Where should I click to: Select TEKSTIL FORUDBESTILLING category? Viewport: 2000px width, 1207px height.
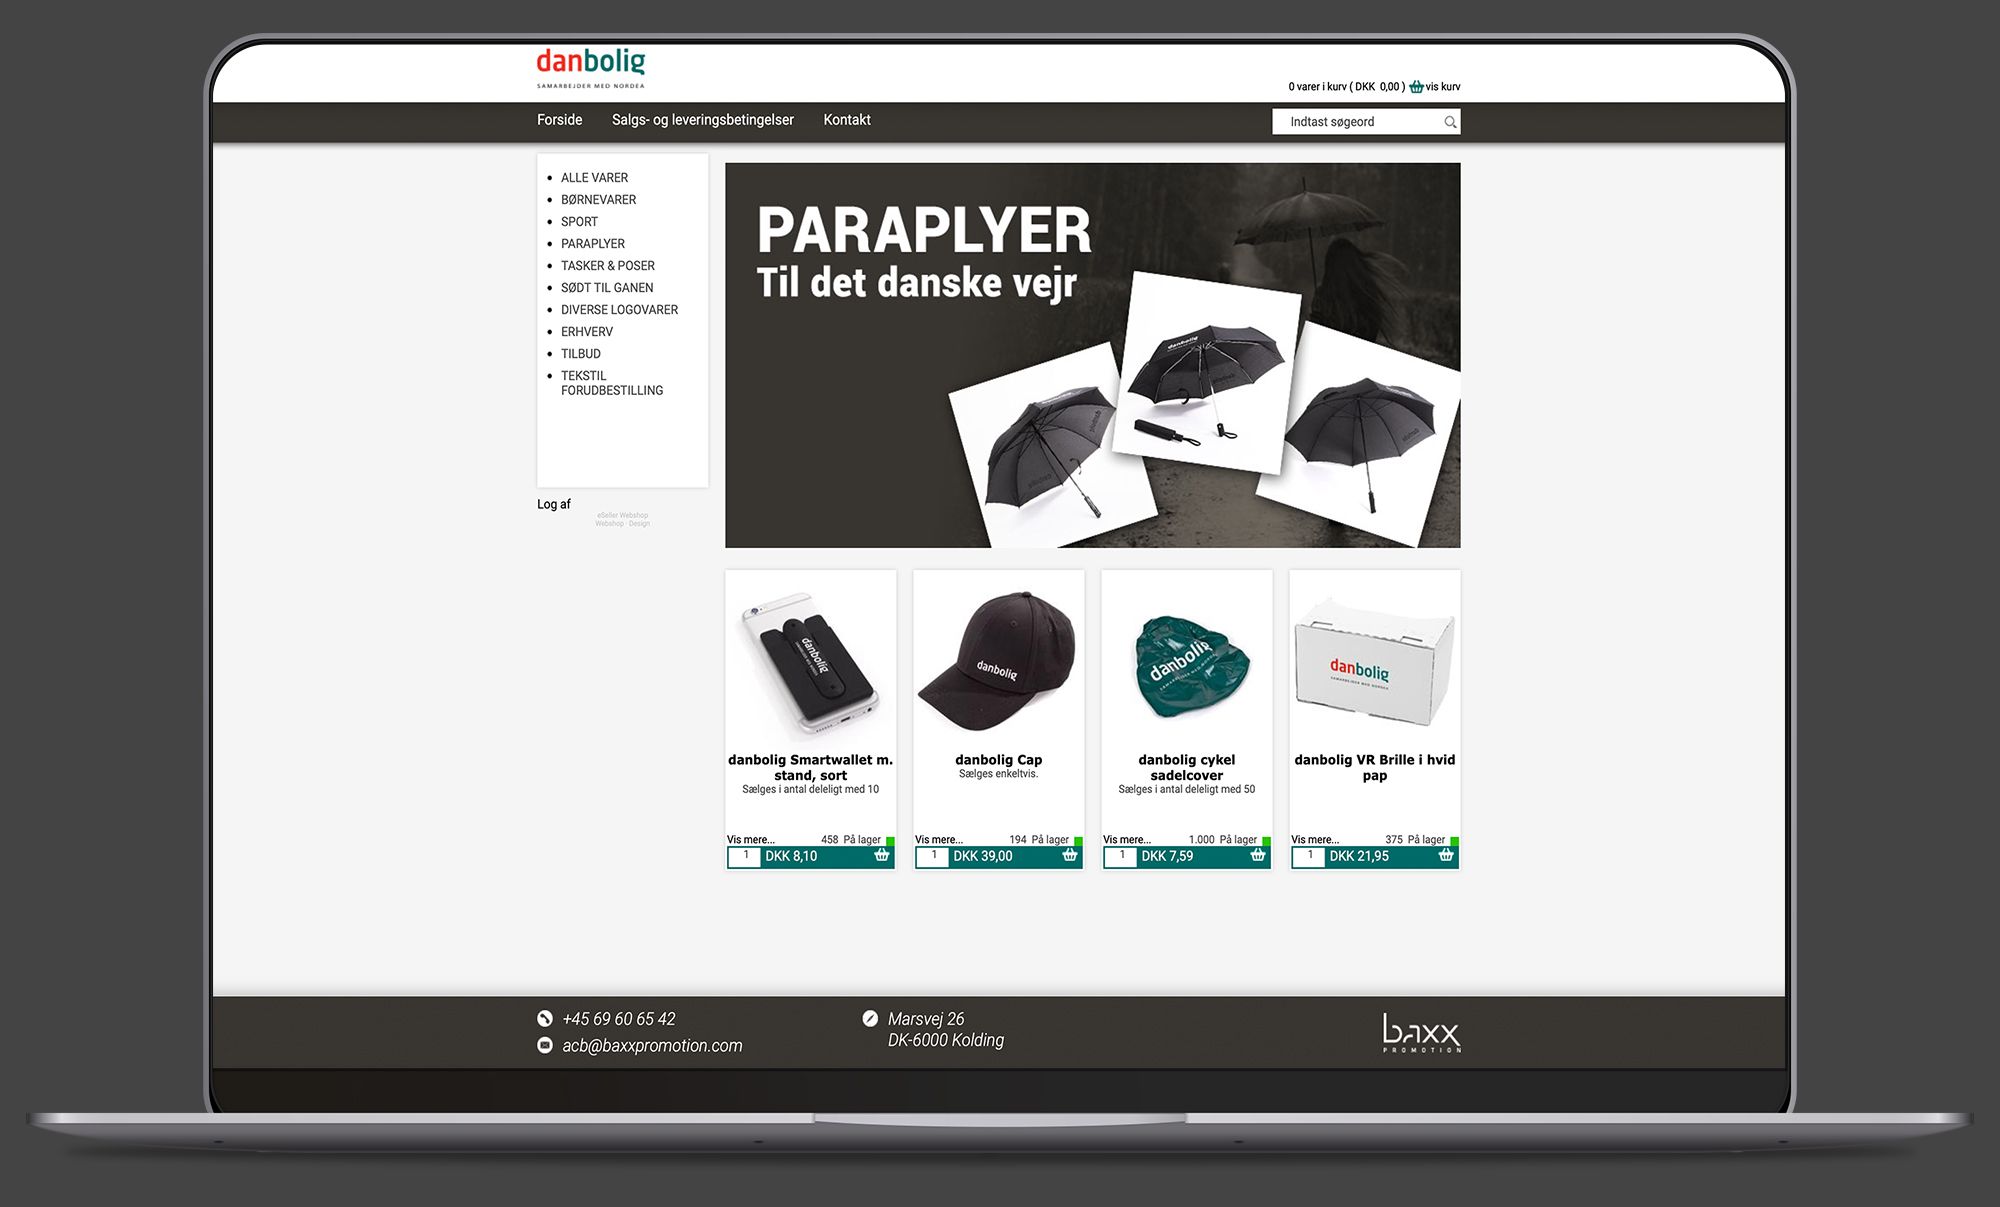(x=612, y=383)
